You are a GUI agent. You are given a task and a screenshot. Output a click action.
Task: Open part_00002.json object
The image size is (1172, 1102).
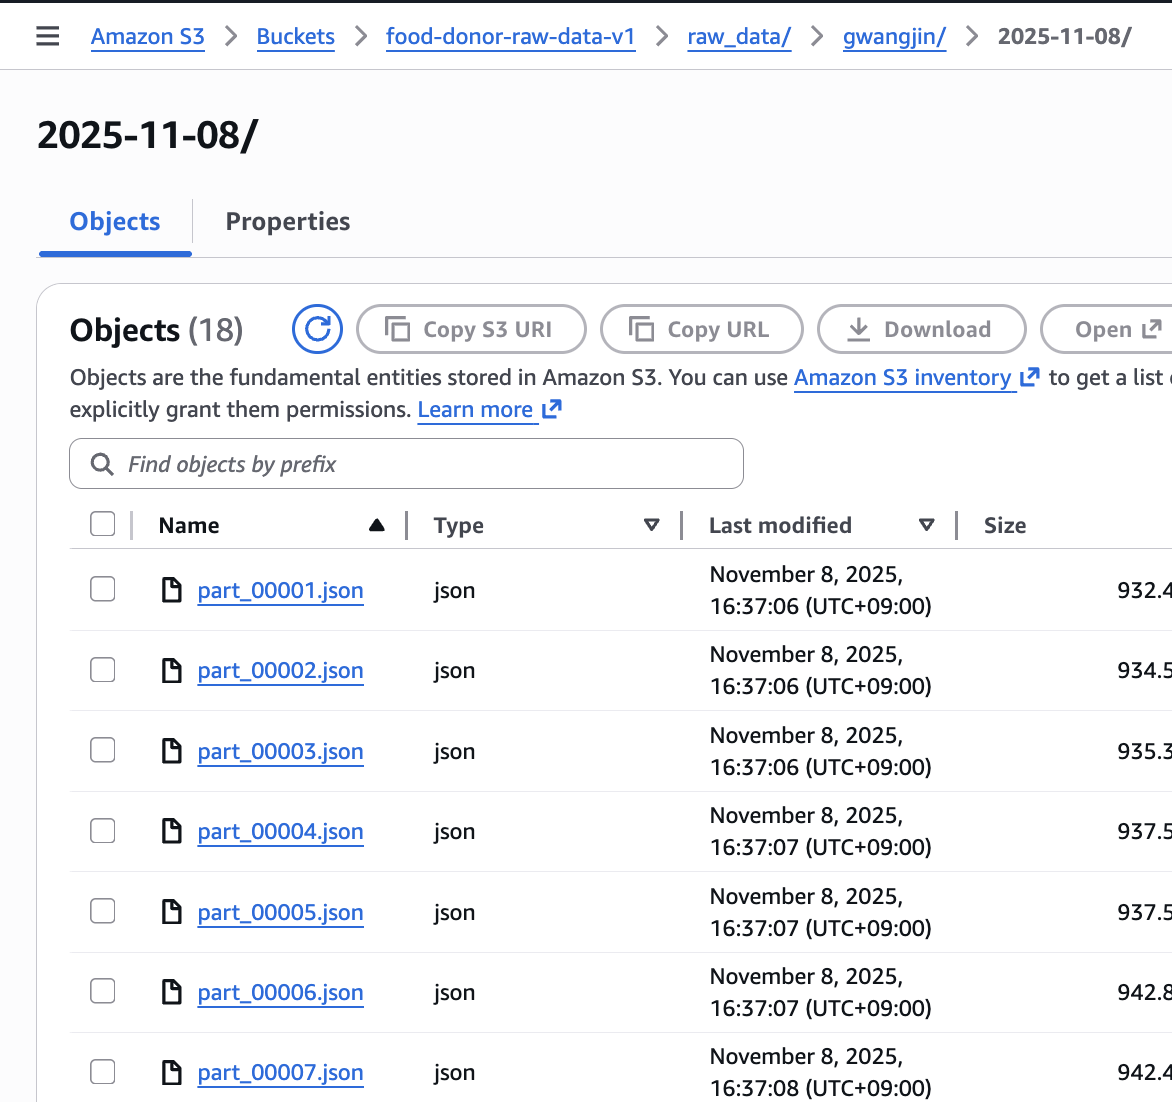click(280, 671)
